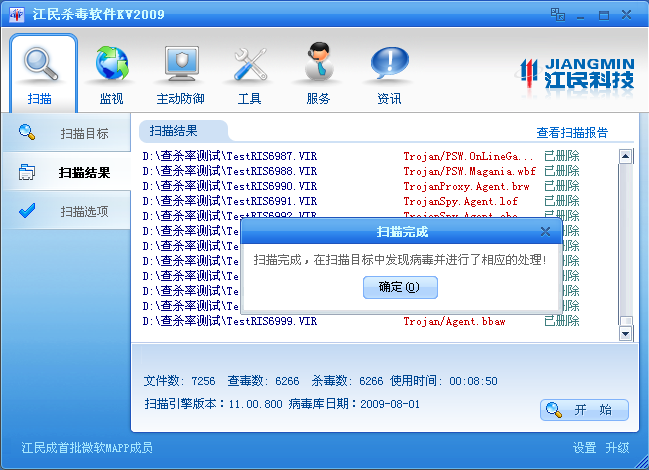Click the skin switch icon in title bar

[x=558, y=15]
